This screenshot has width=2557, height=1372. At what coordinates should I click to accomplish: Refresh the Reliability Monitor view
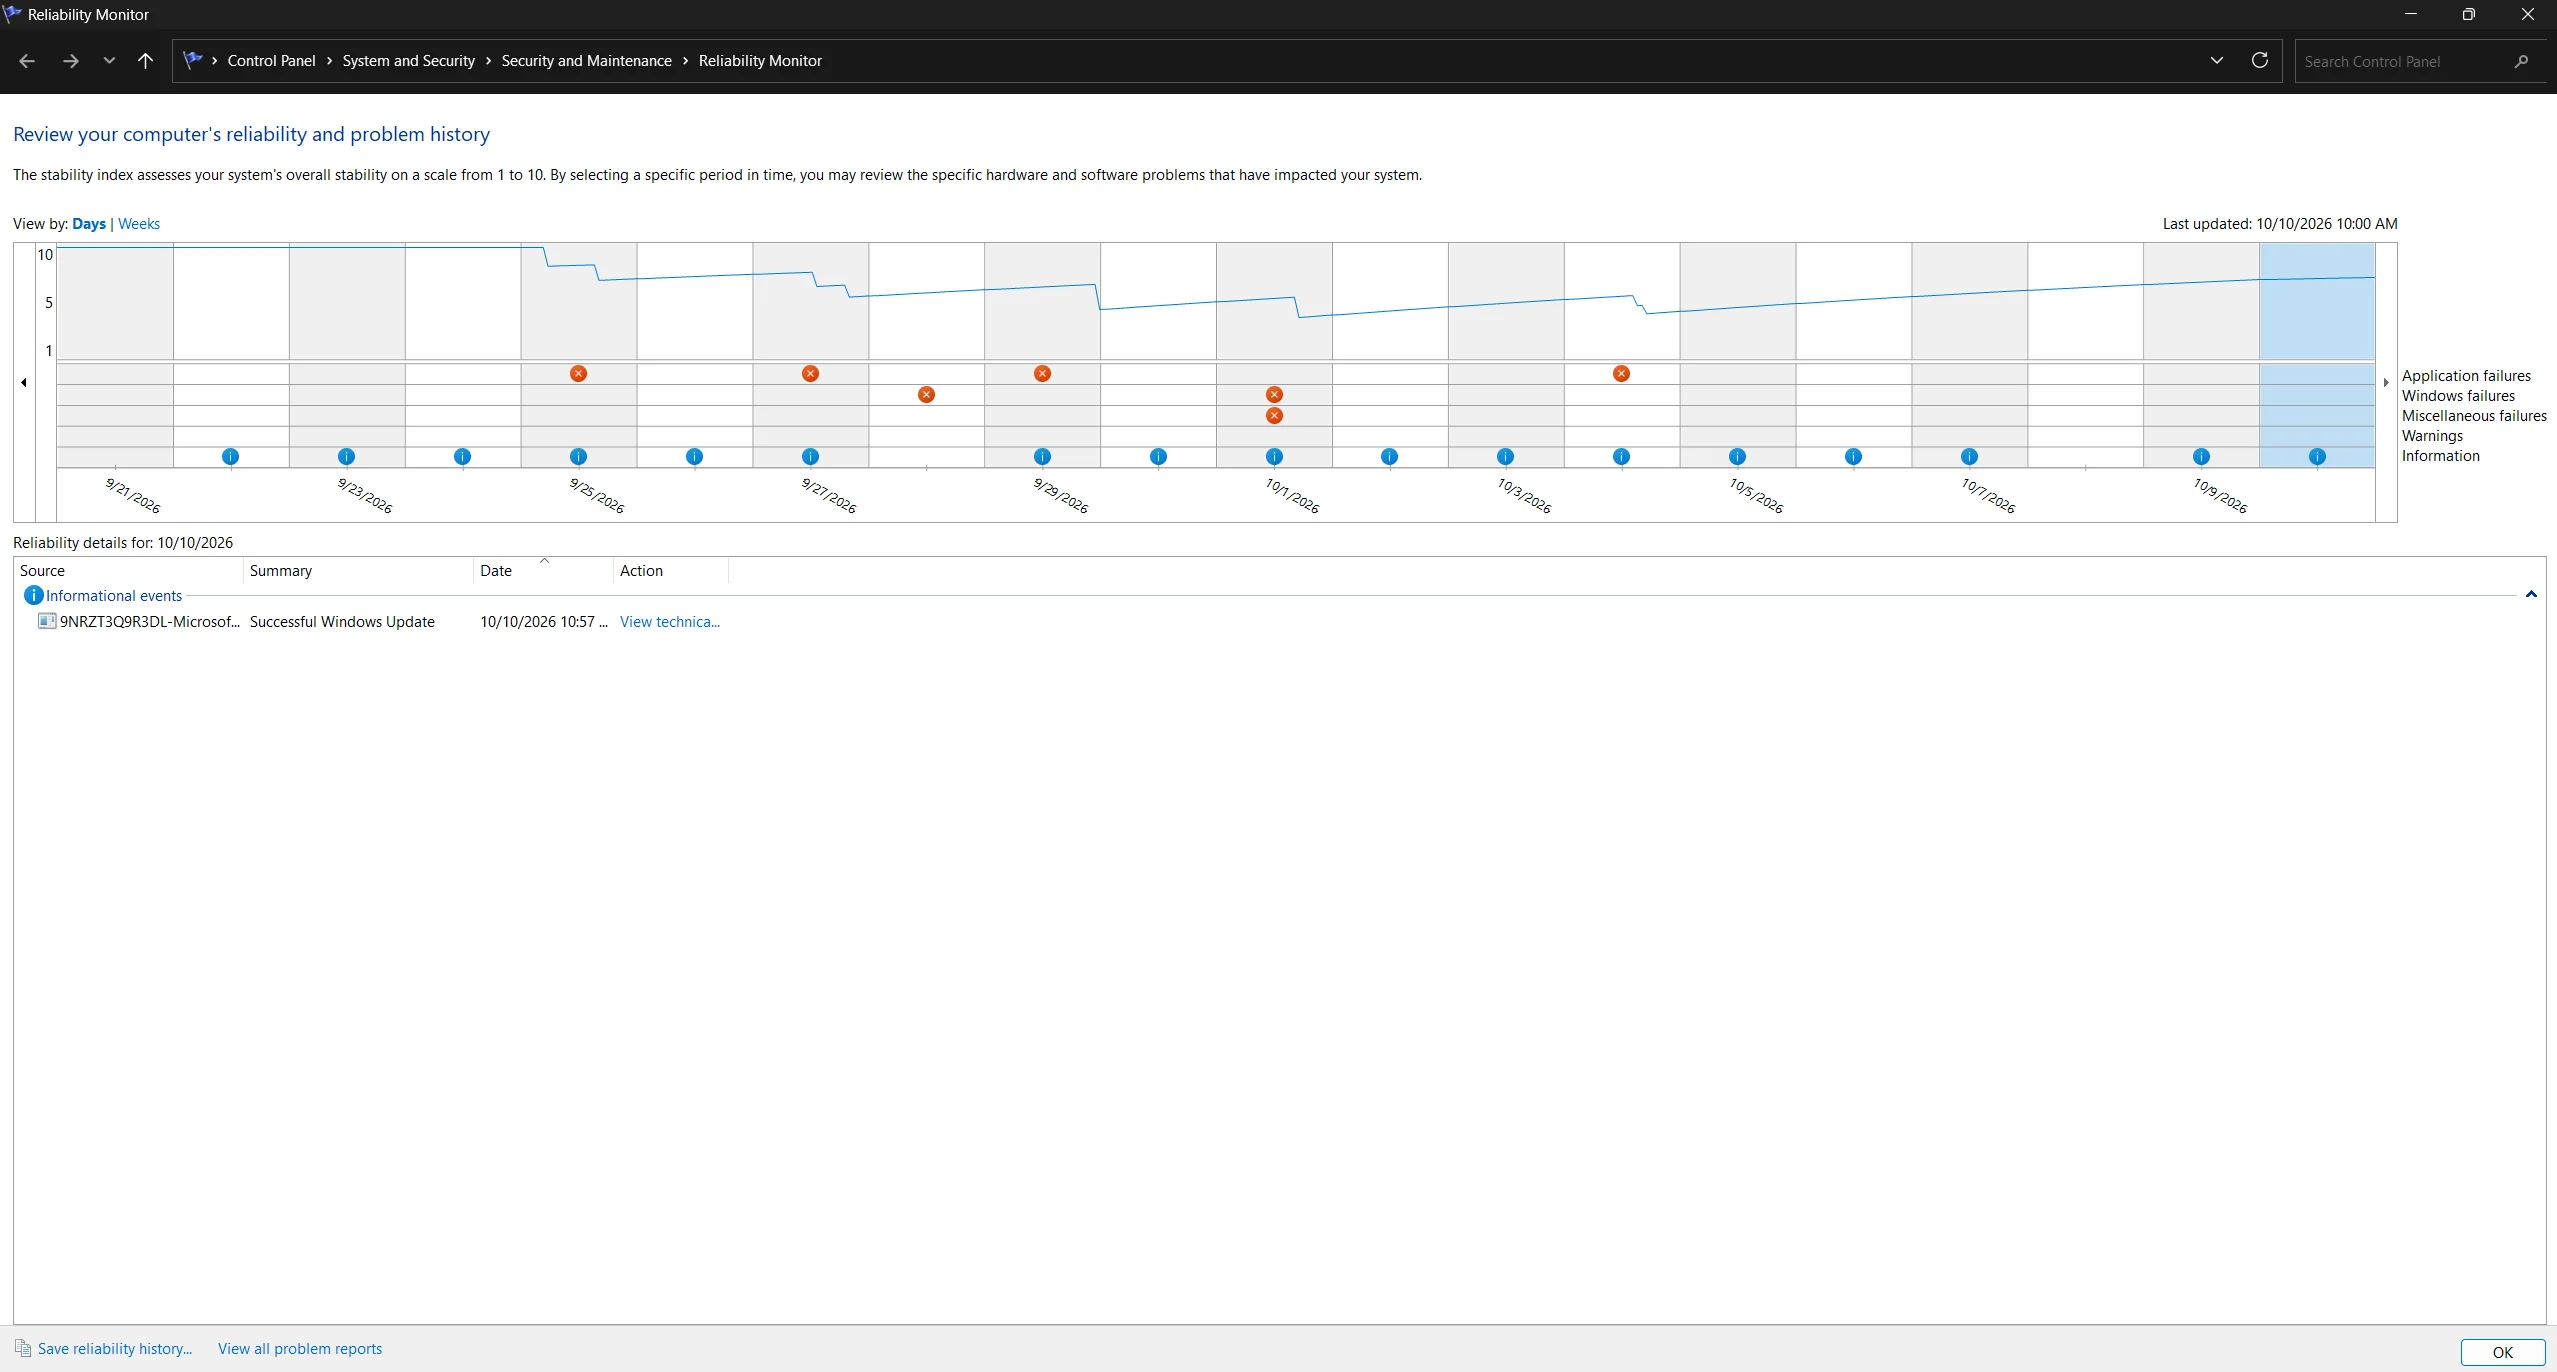[2259, 61]
